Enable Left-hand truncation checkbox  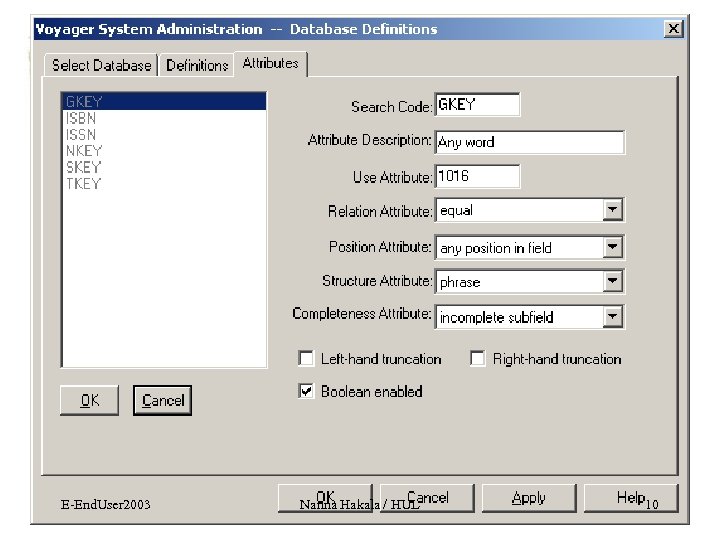[306, 358]
